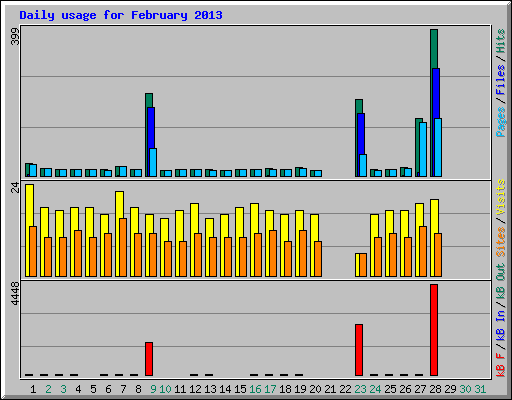Click the day 23 axis label
The height and width of the screenshot is (400, 512).
pos(360,389)
